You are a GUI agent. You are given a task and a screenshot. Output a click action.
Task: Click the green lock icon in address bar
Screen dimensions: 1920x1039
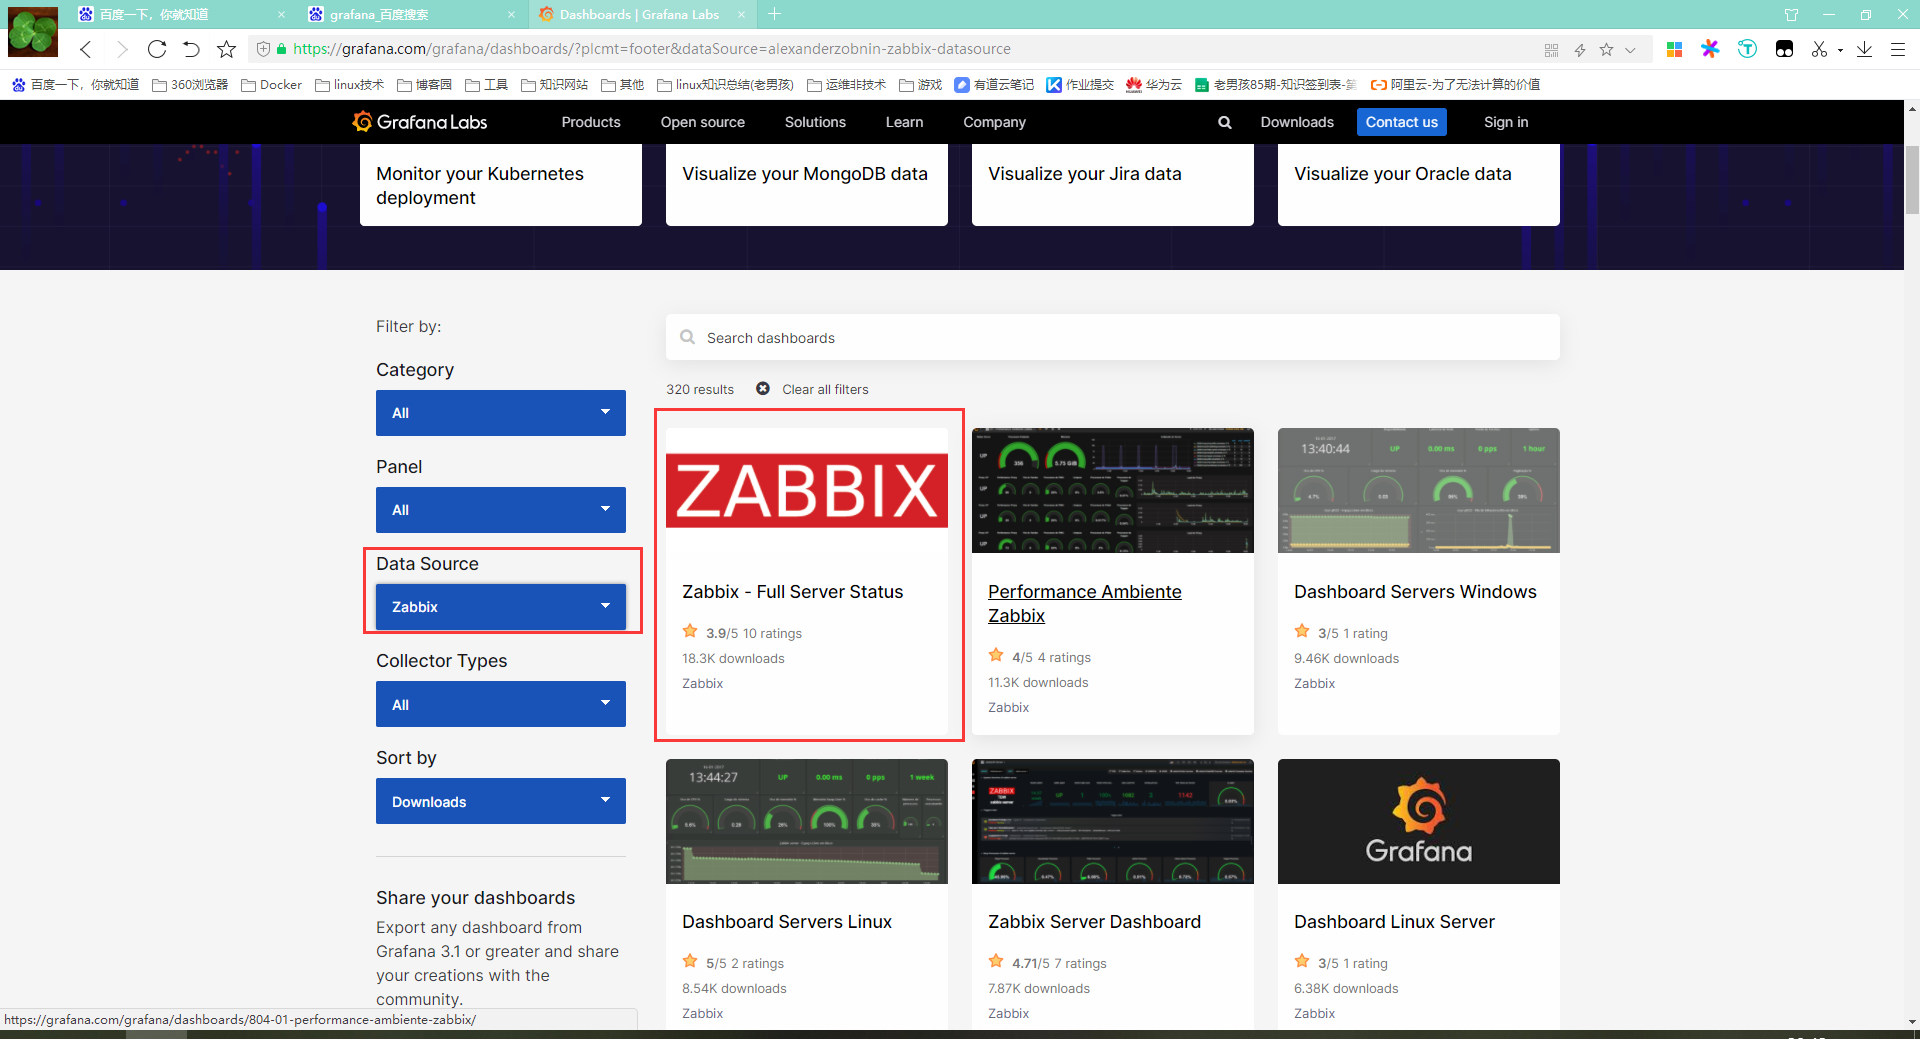click(282, 49)
